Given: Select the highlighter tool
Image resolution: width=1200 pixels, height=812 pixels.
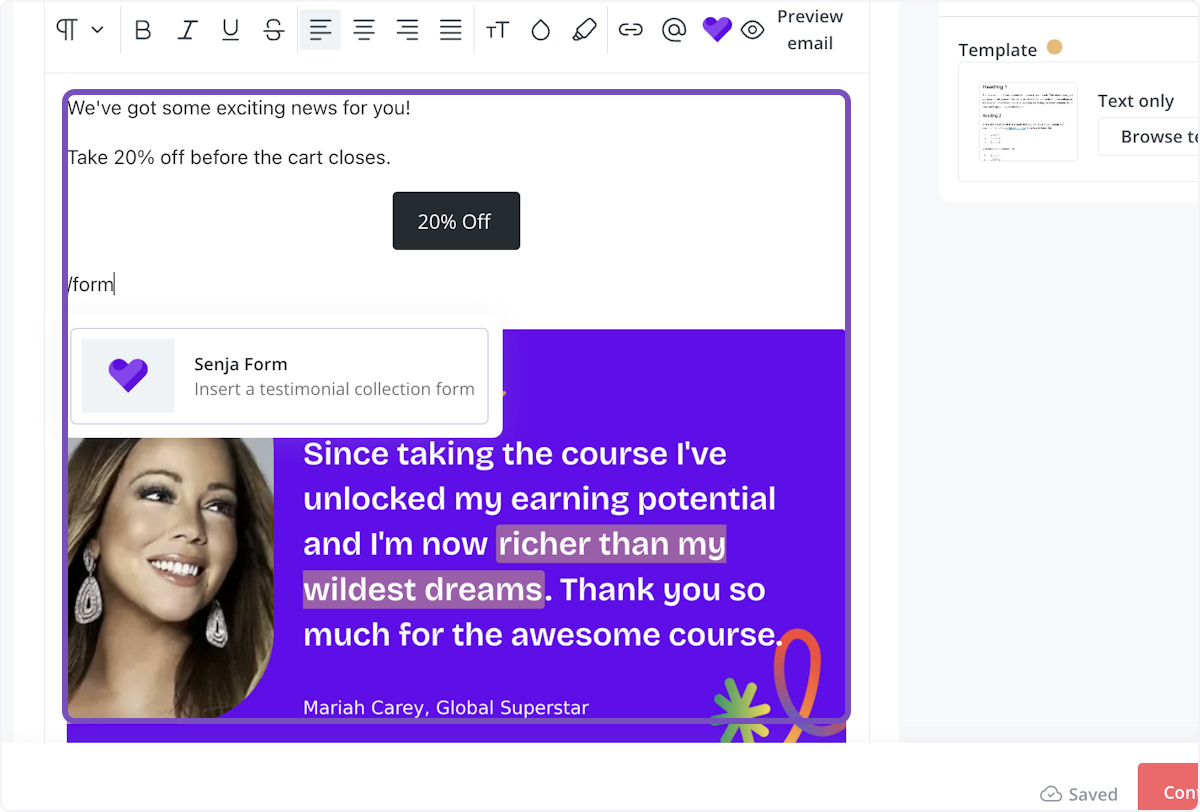Looking at the screenshot, I should click(584, 30).
